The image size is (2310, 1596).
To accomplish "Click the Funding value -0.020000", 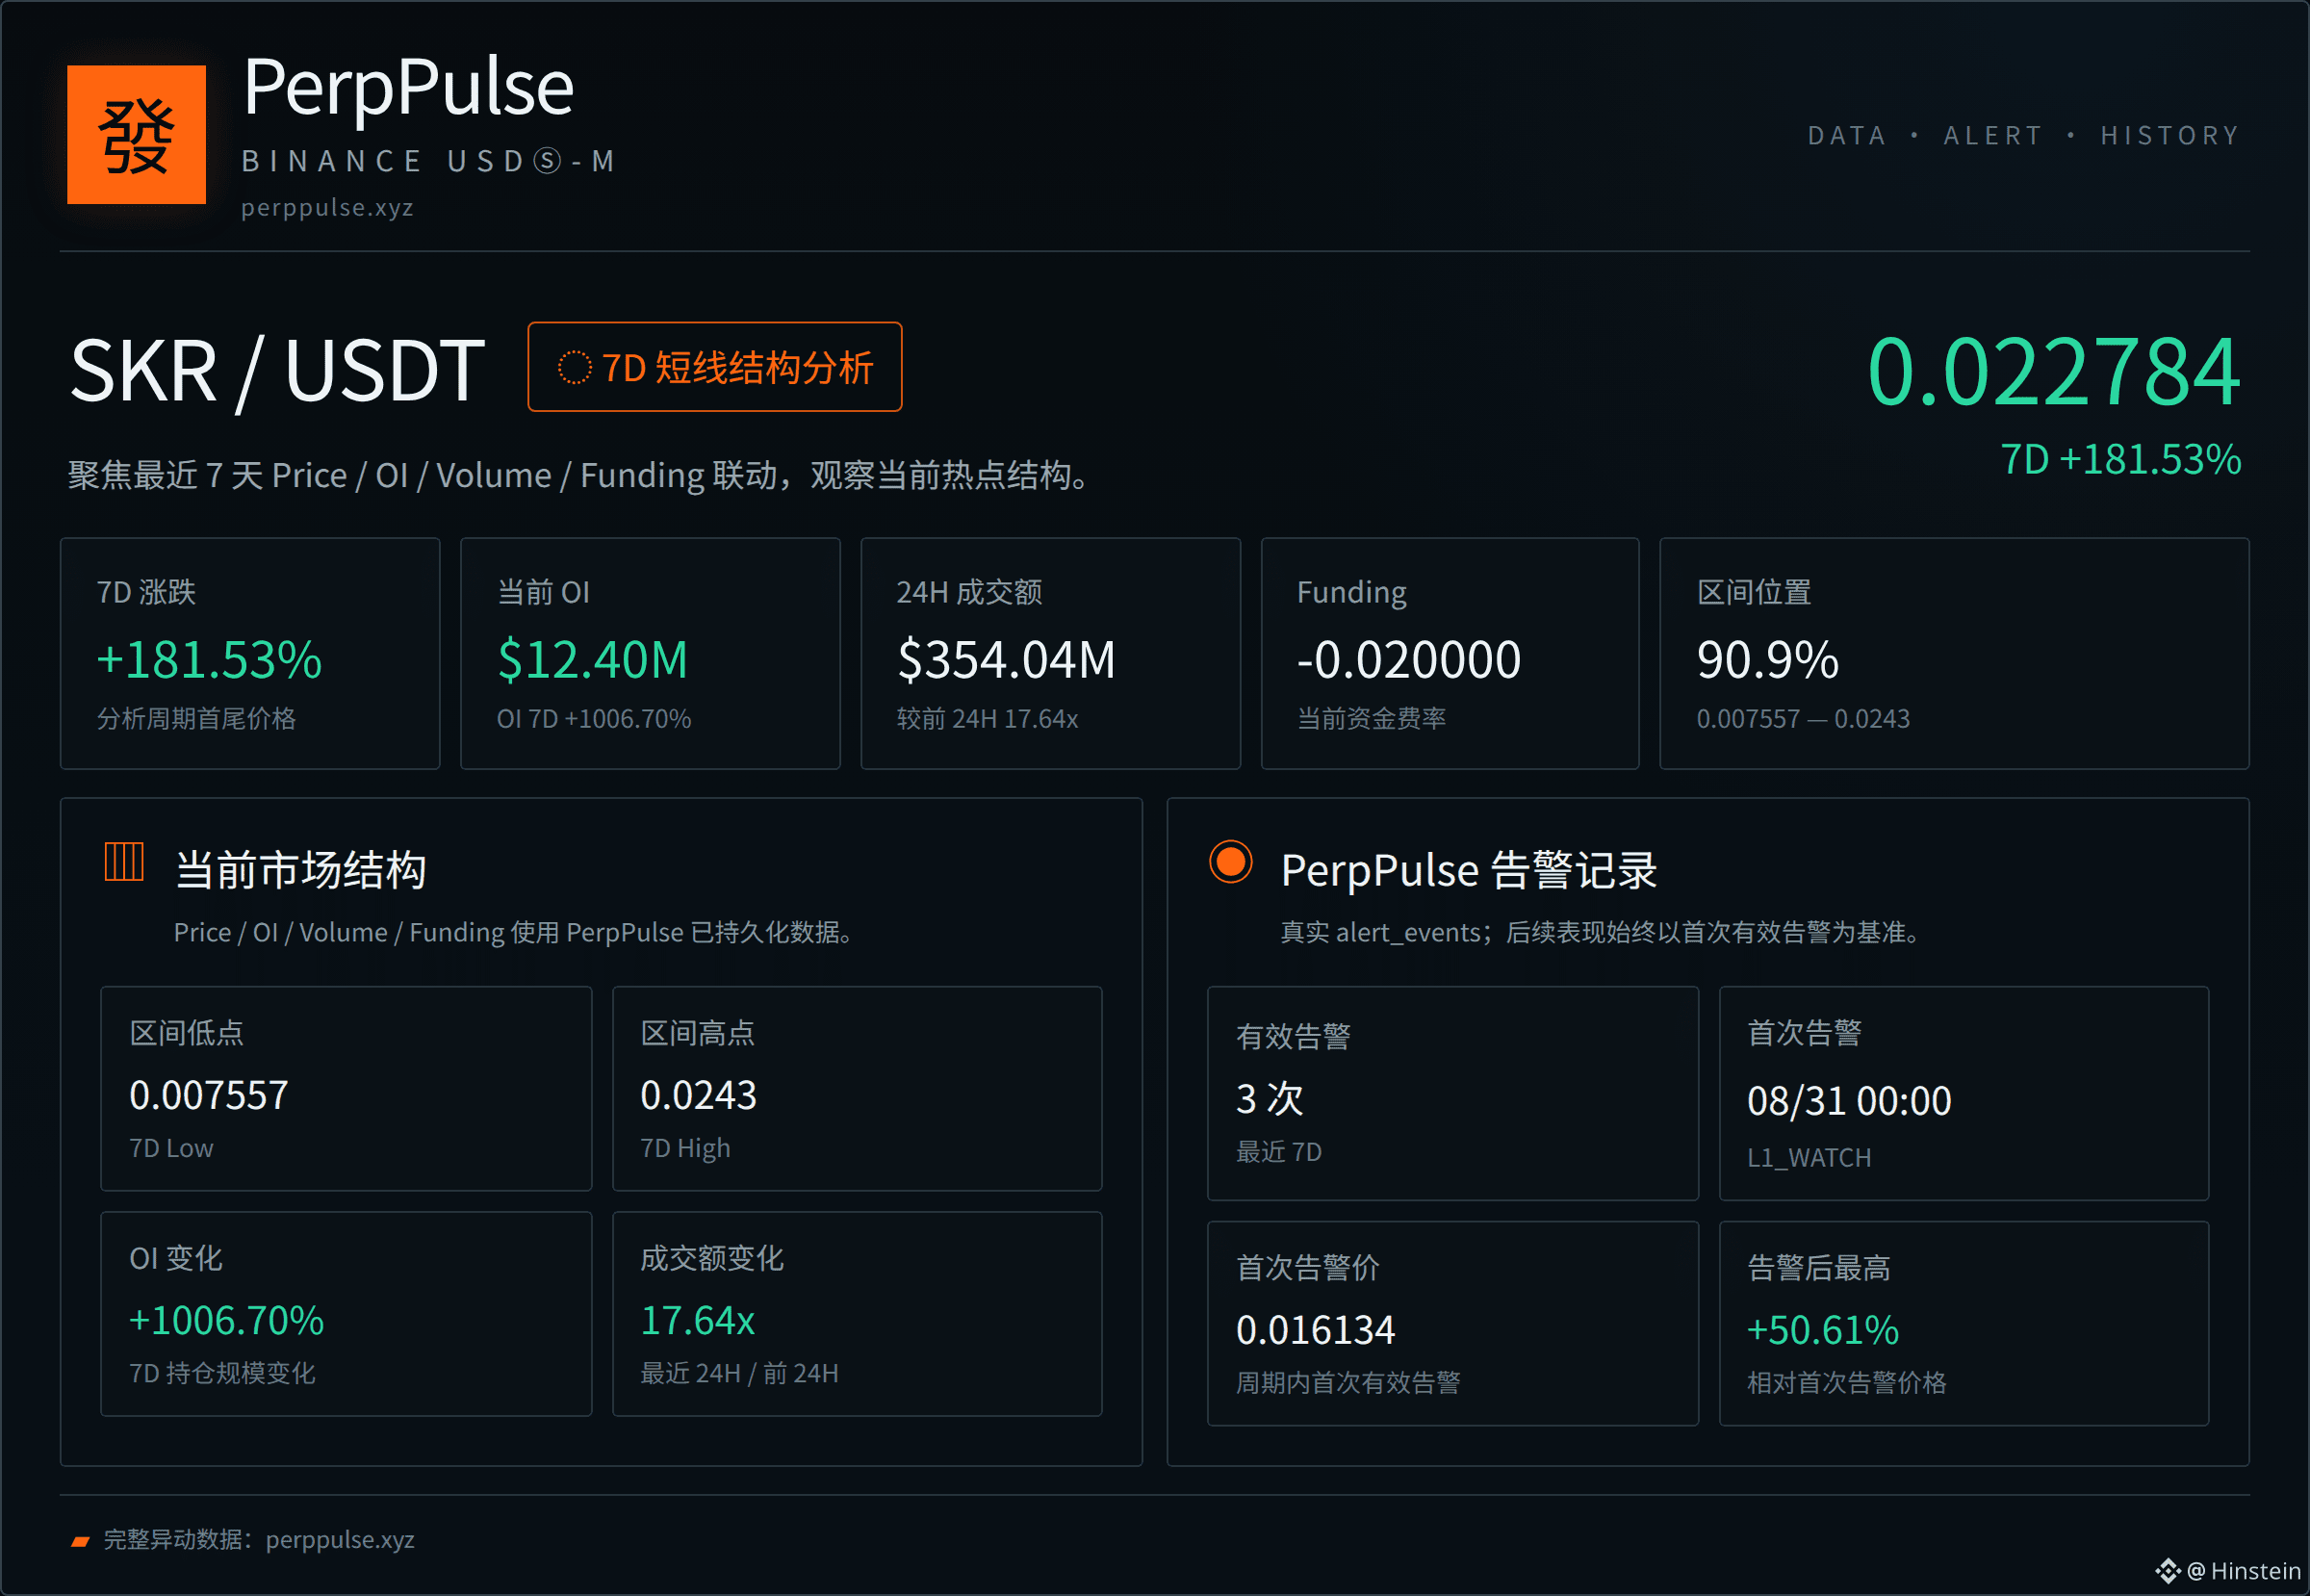I will (x=1408, y=660).
